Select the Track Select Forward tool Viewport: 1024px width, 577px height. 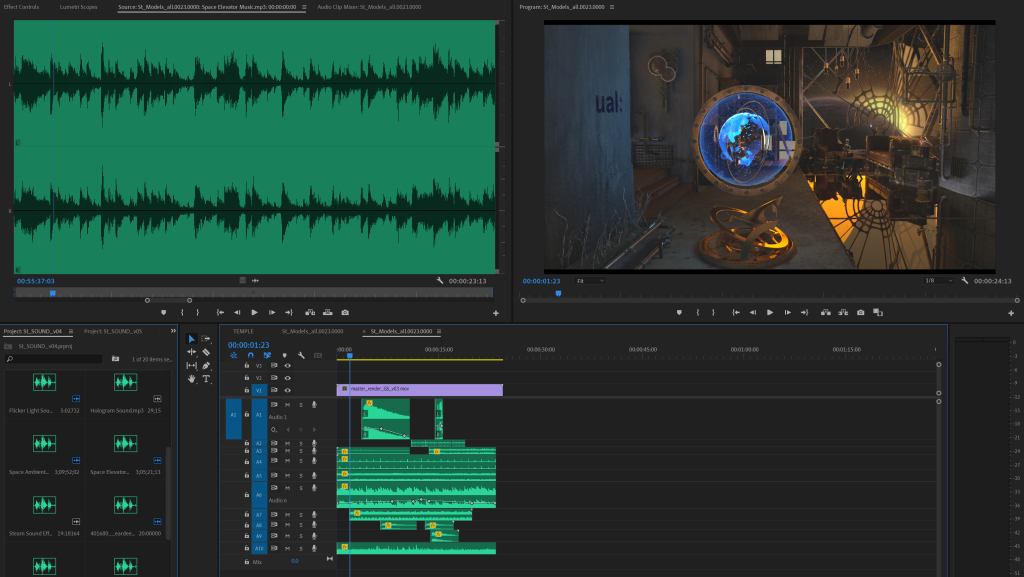206,339
